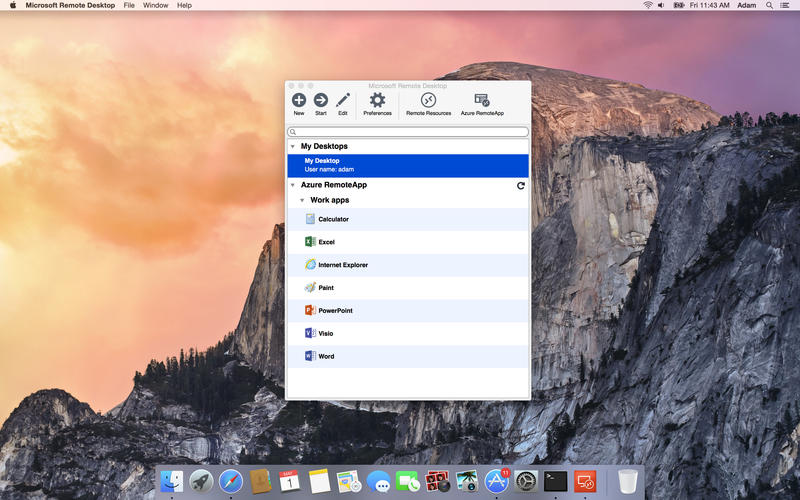Collapse the My Desktops group
Image resolution: width=800 pixels, height=500 pixels.
pyautogui.click(x=293, y=146)
